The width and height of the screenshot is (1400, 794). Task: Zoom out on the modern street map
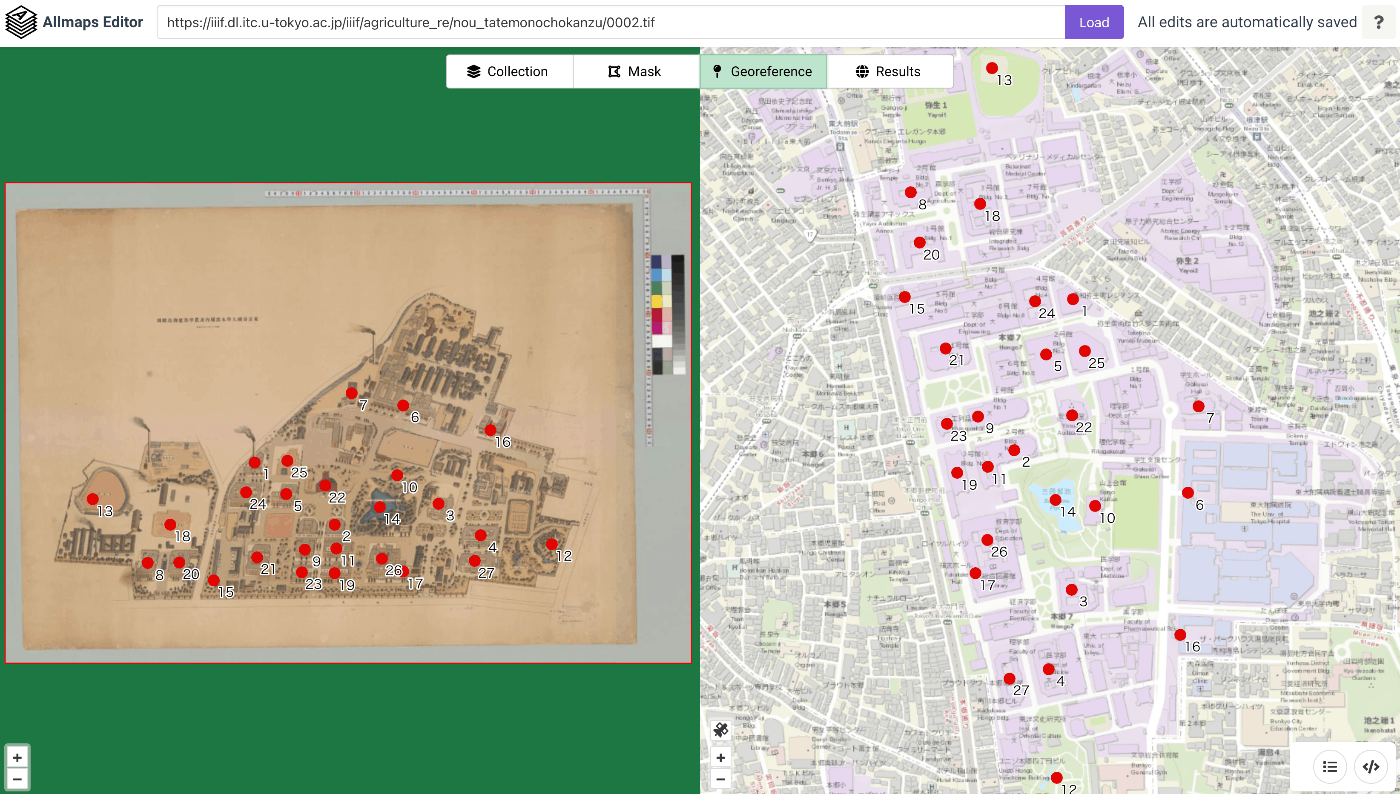coord(720,779)
